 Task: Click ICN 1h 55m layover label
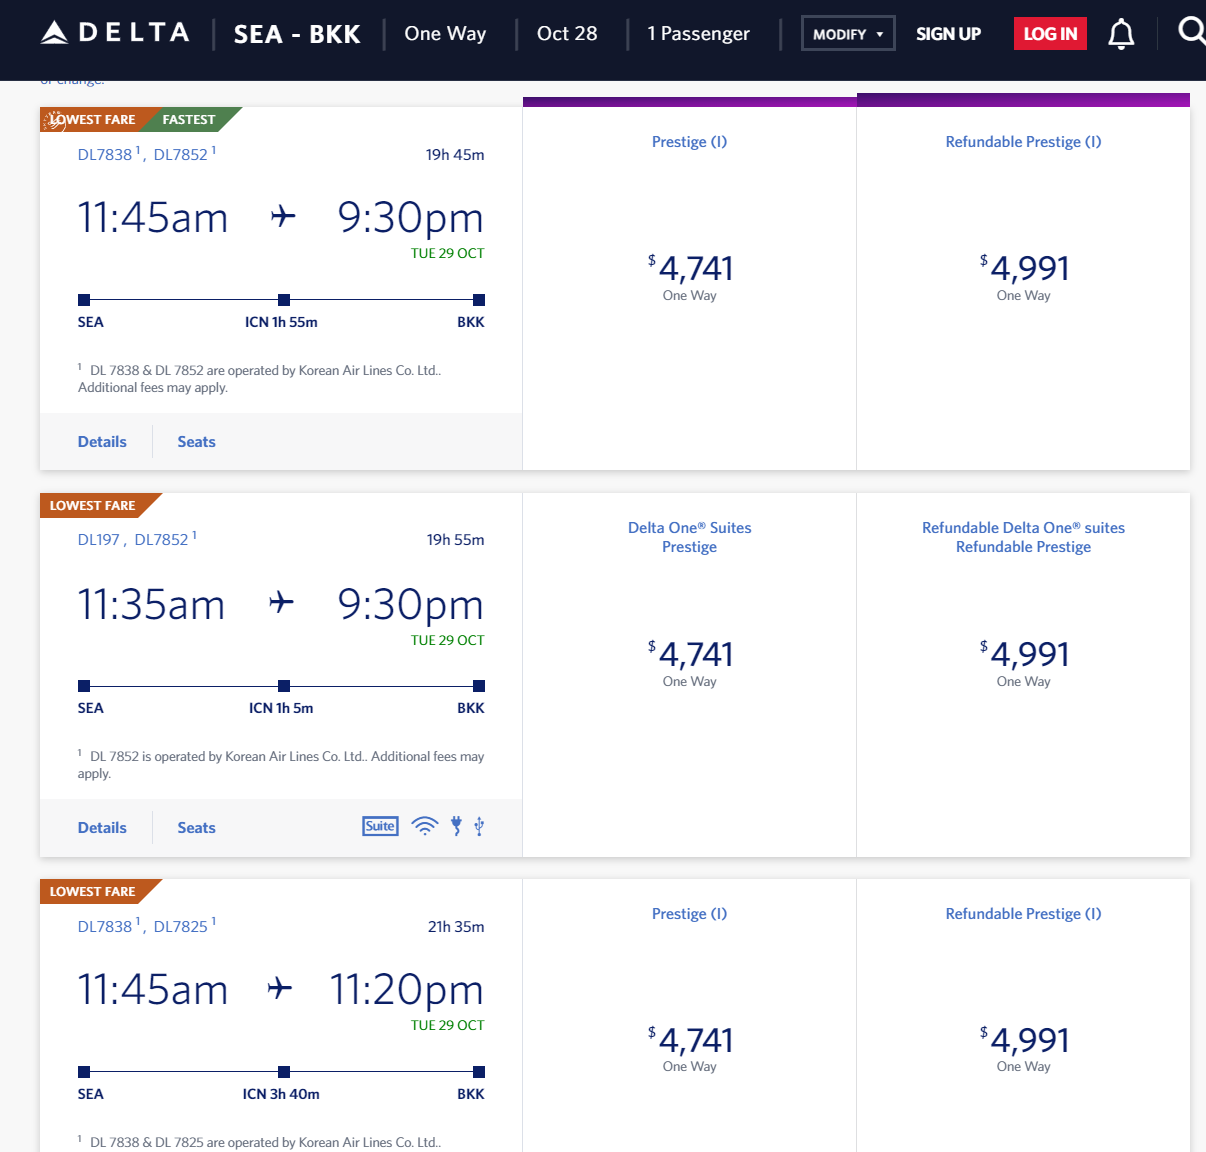(281, 322)
